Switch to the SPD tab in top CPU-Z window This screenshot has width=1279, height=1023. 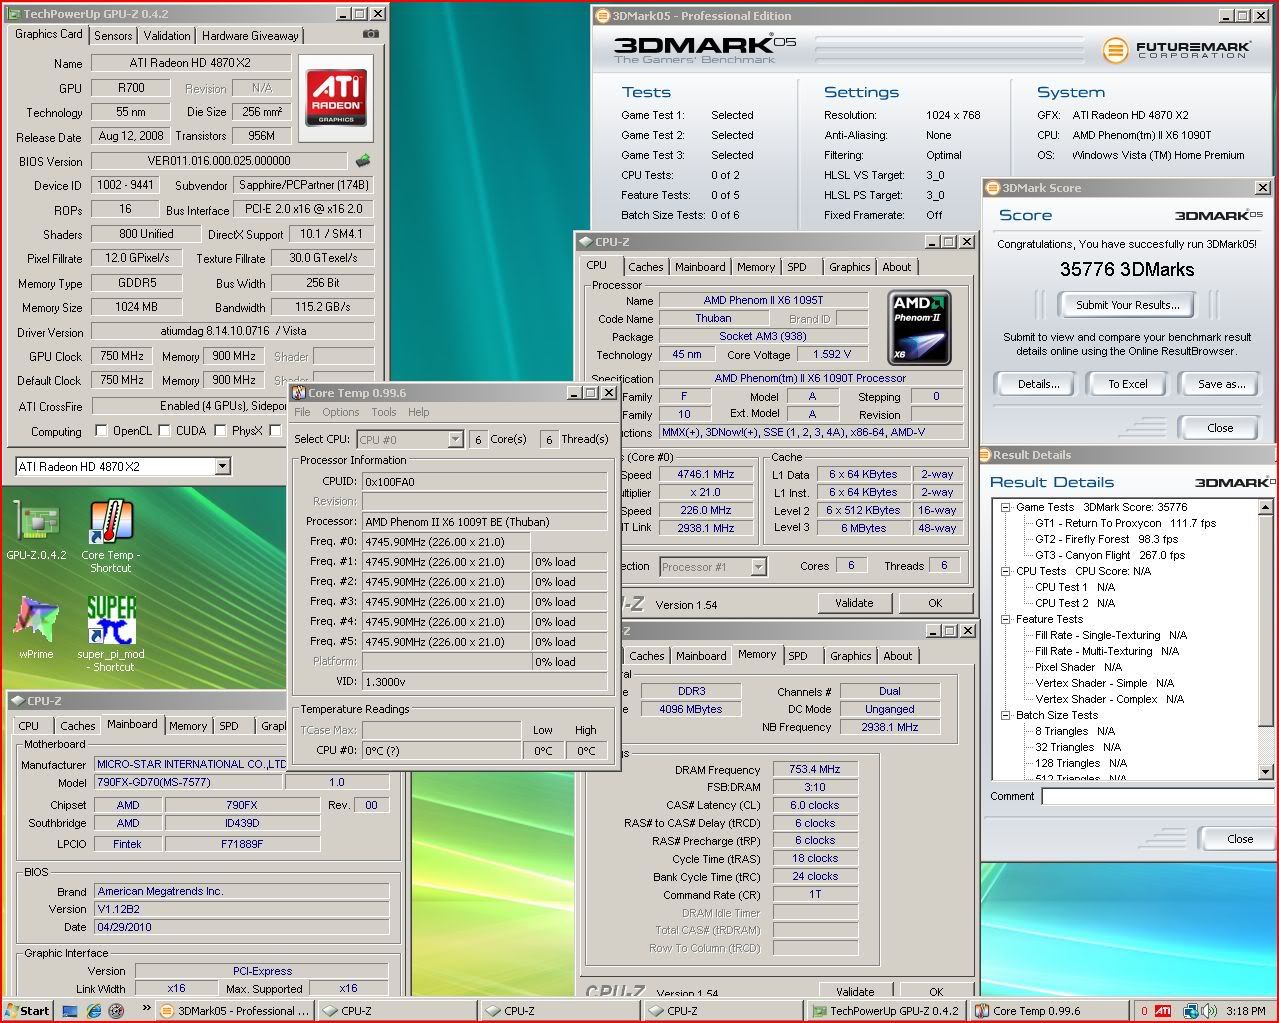point(796,267)
